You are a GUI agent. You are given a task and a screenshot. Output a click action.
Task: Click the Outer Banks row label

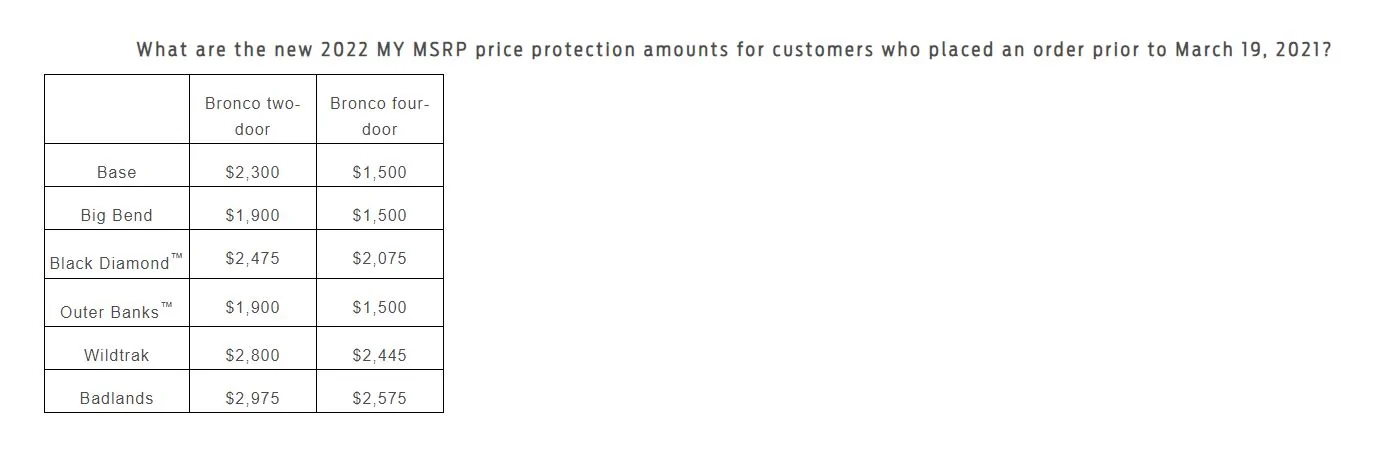117,310
